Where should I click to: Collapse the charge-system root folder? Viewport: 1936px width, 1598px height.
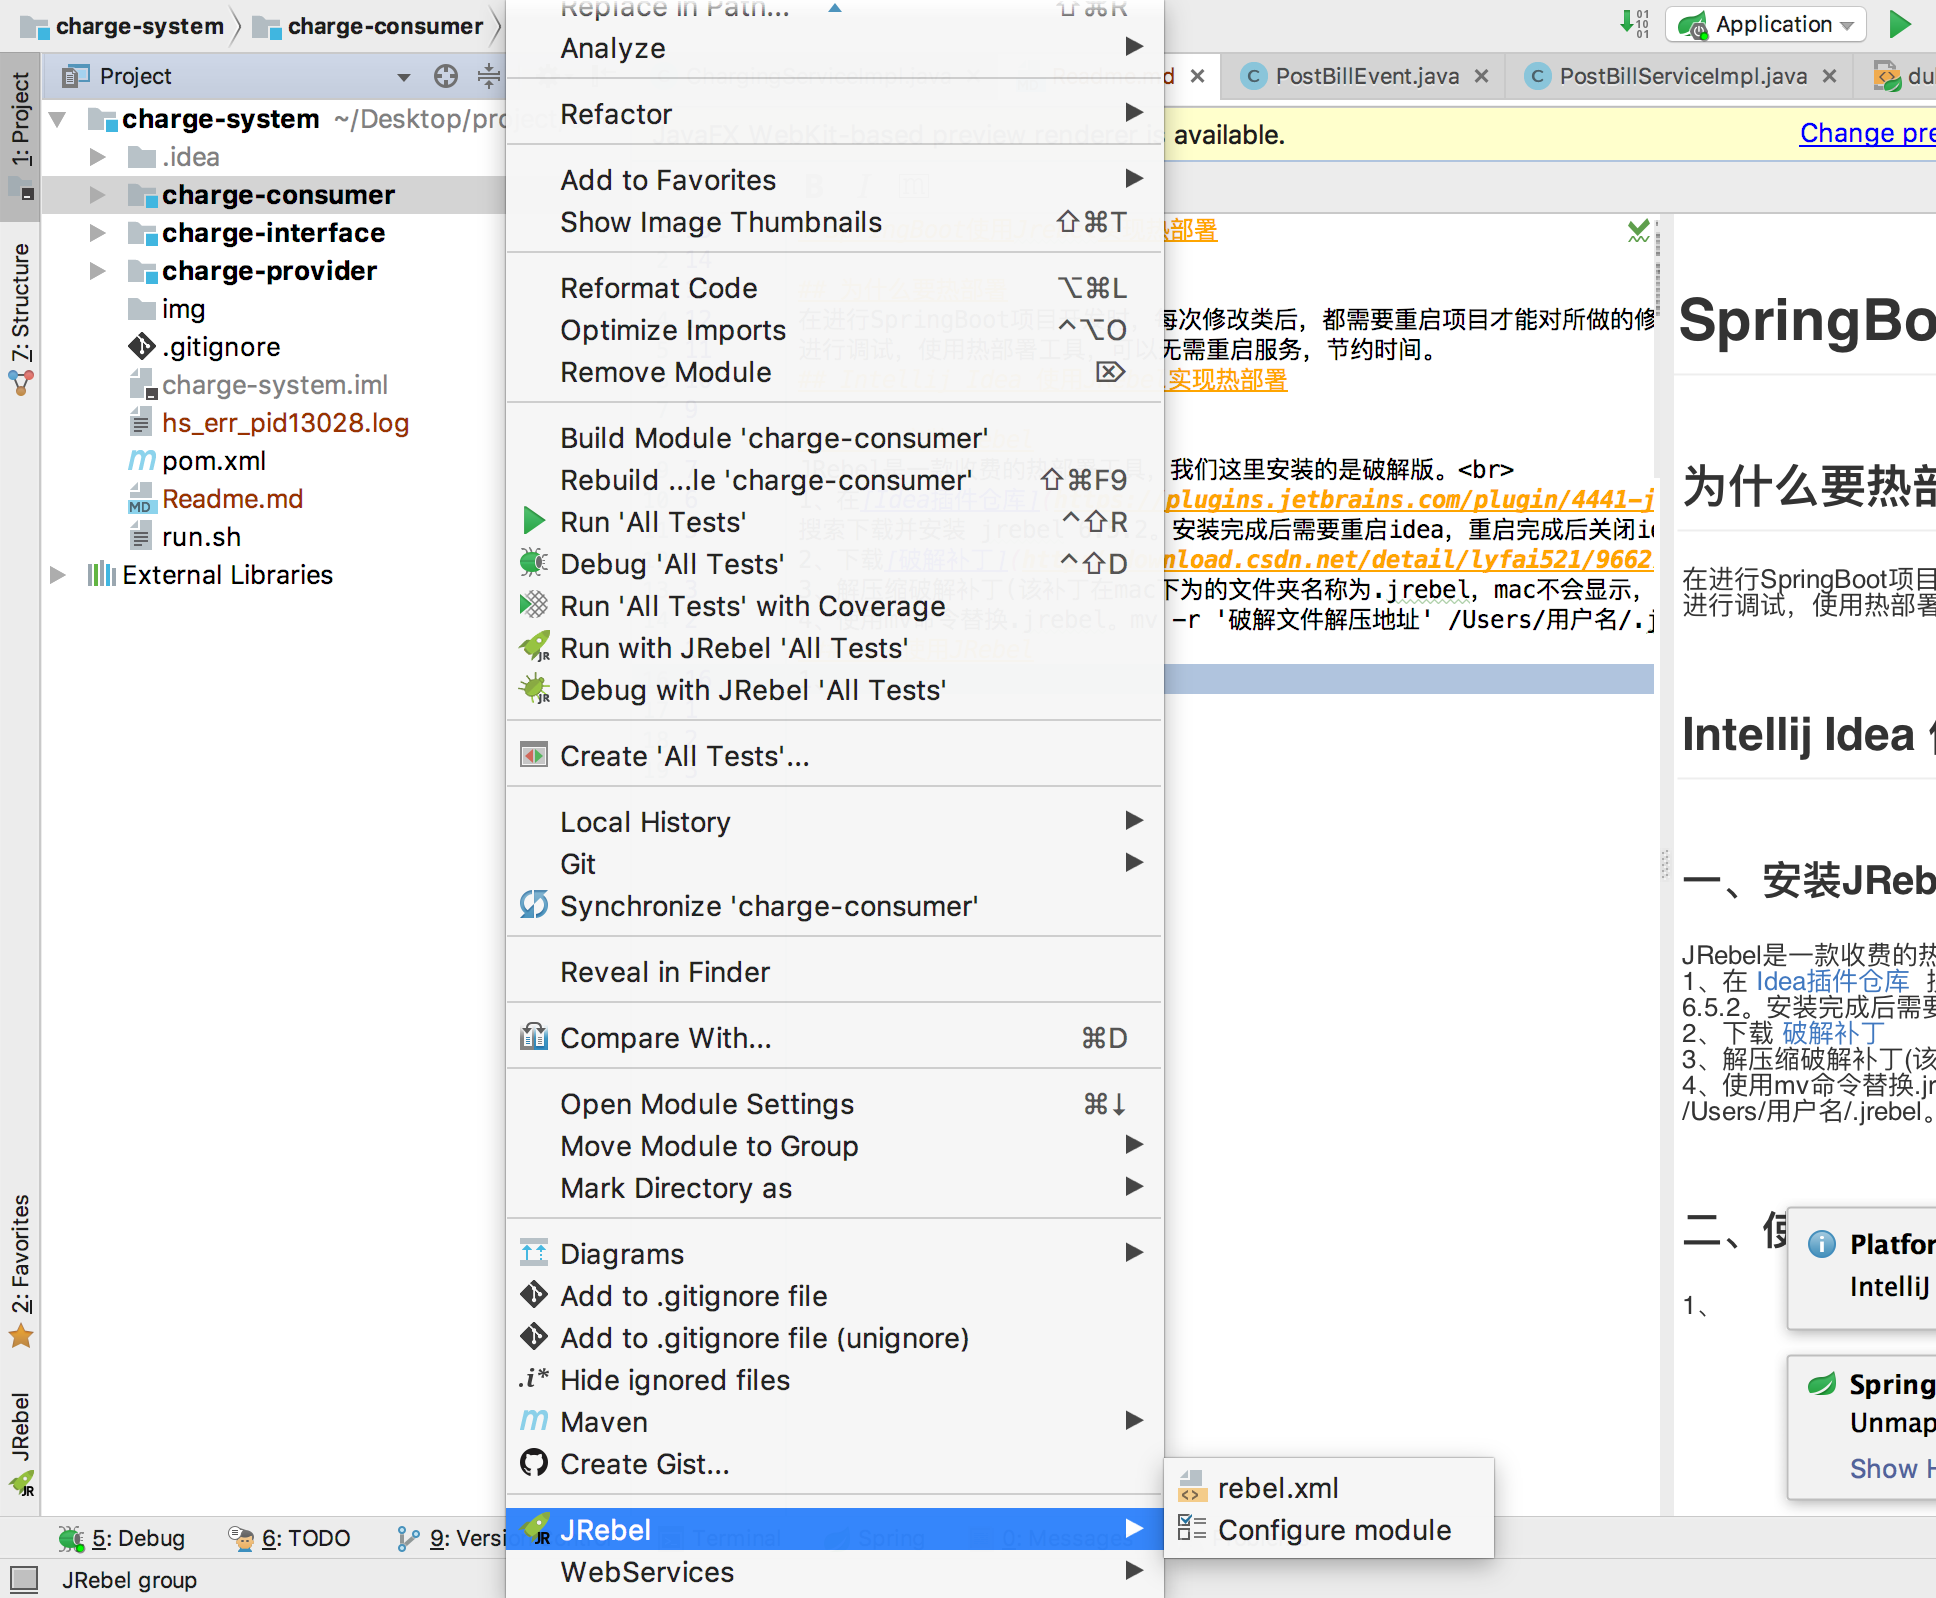[58, 119]
